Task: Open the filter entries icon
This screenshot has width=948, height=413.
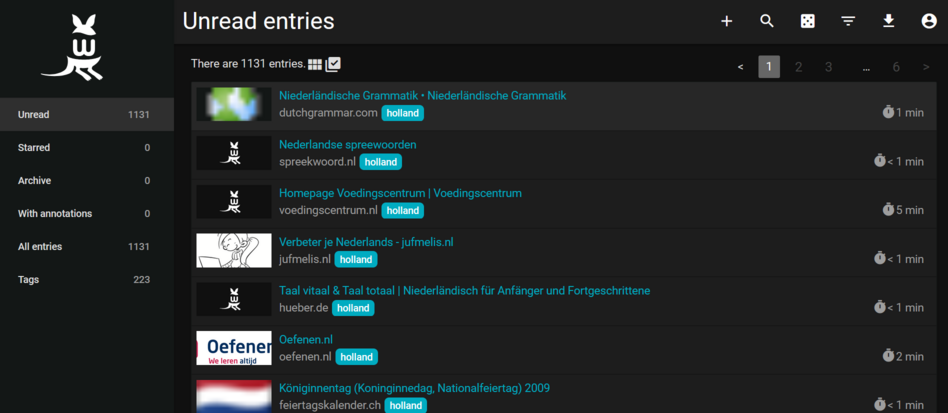Action: click(848, 21)
